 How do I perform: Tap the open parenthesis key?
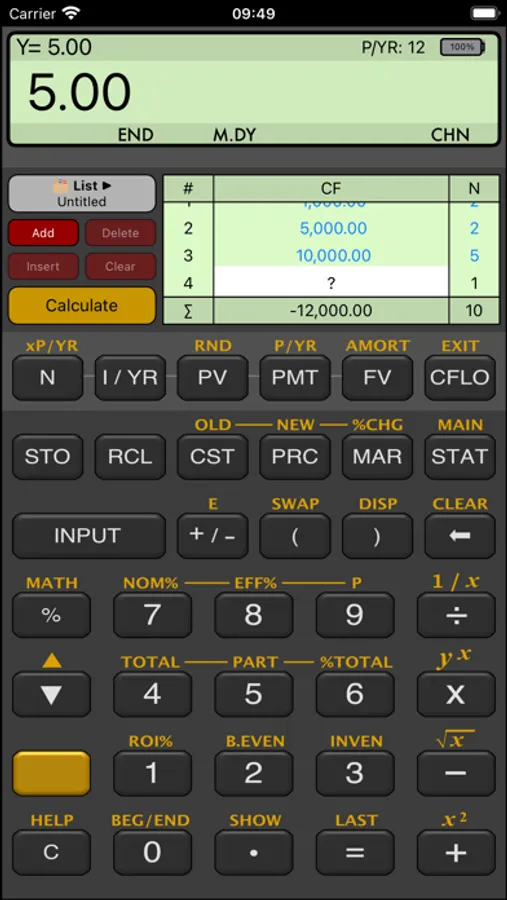[x=295, y=536]
